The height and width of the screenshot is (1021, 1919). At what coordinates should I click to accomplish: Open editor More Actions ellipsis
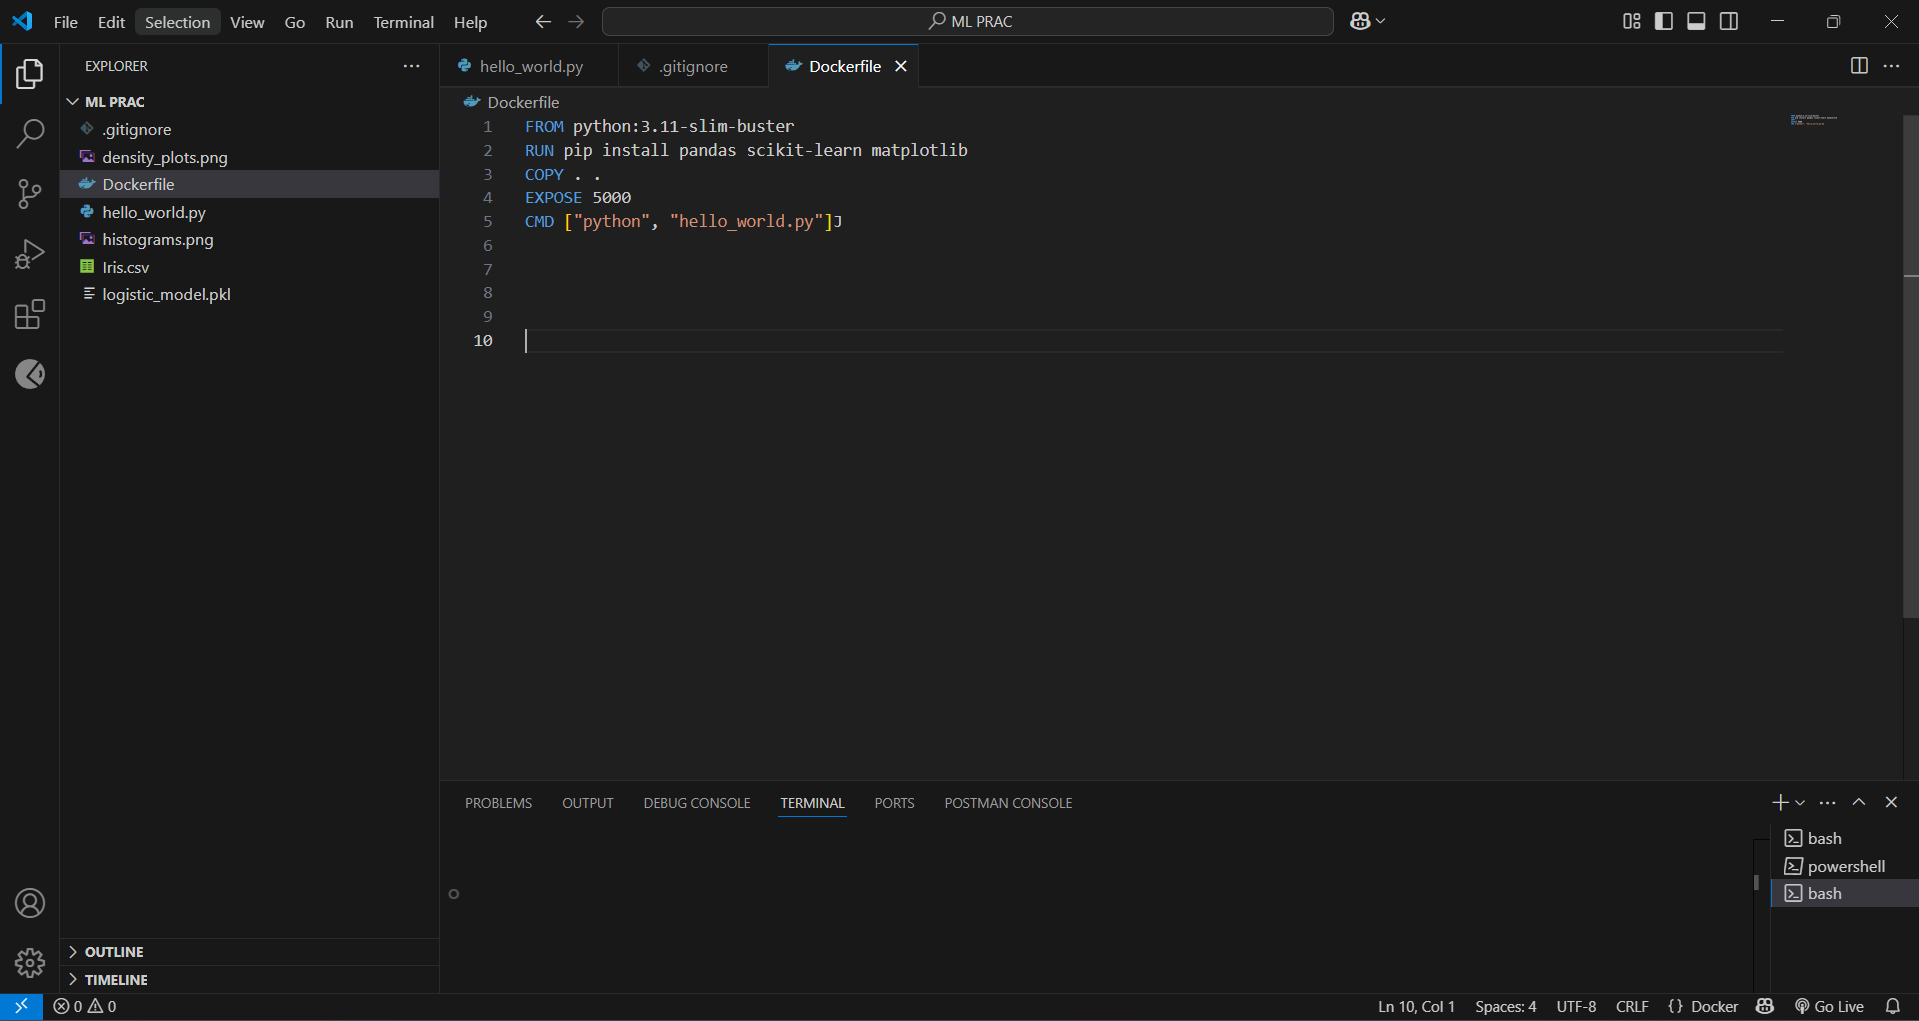(x=1891, y=66)
